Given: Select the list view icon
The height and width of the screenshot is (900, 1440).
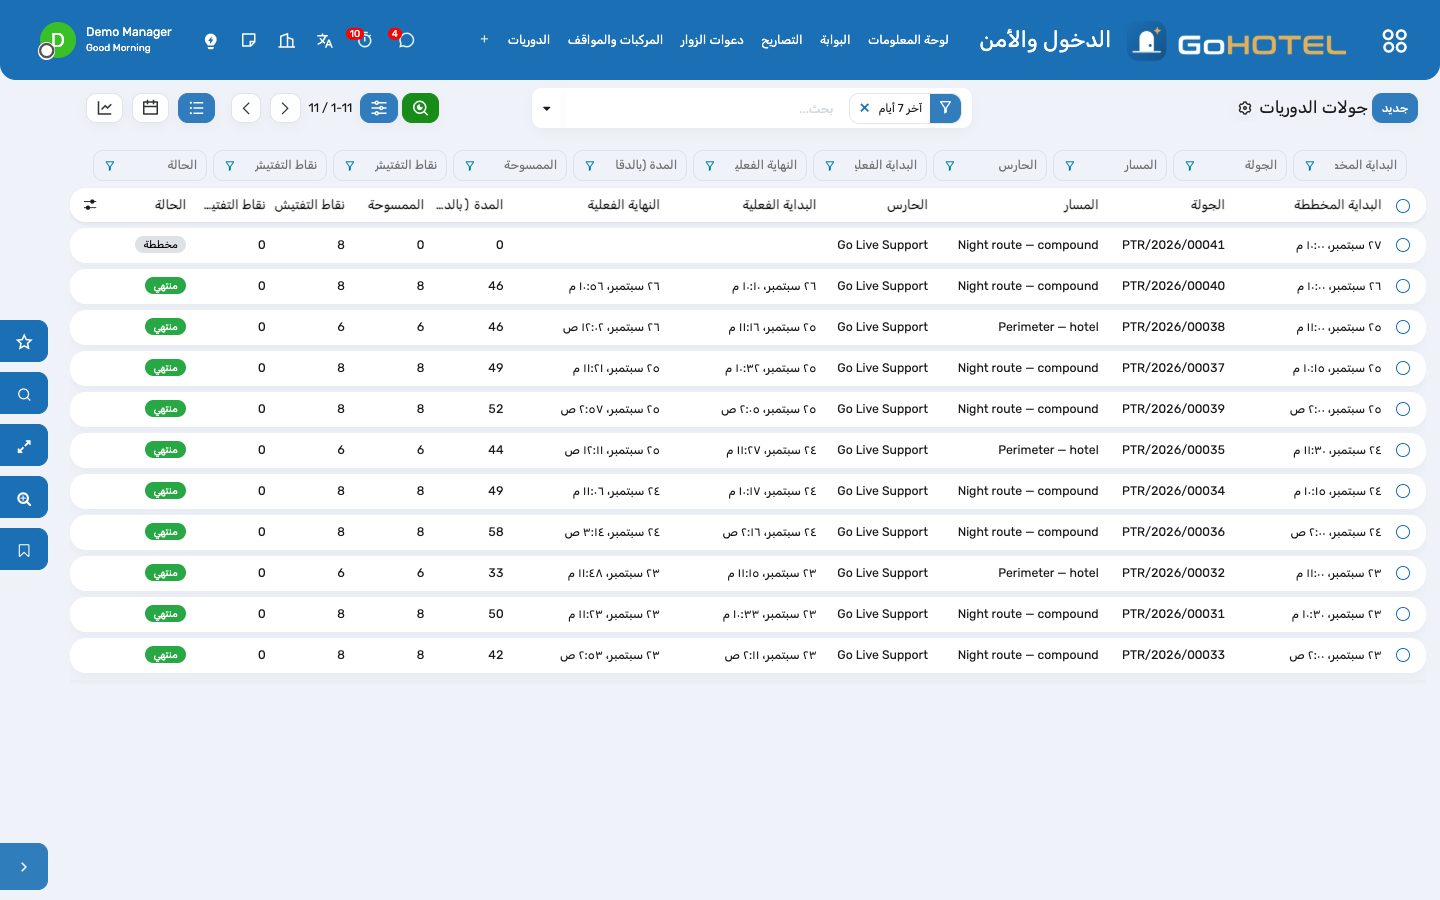Looking at the screenshot, I should coord(196,108).
